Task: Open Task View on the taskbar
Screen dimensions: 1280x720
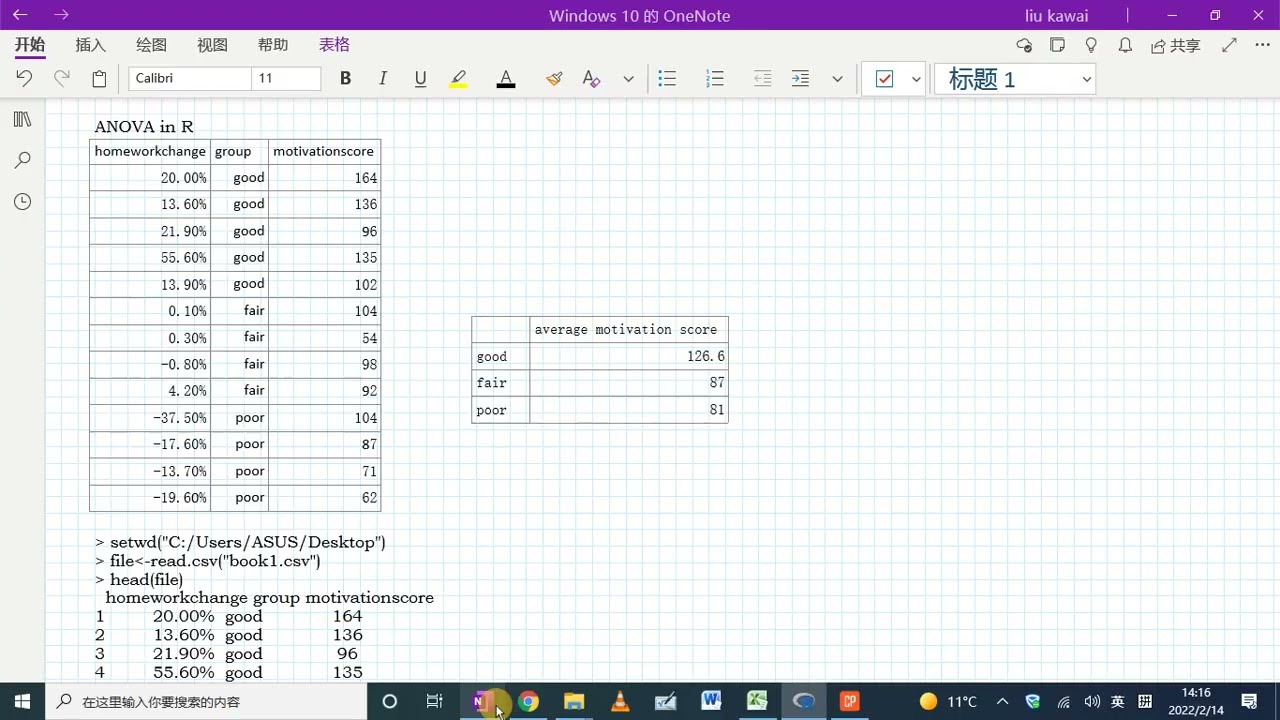Action: [434, 701]
